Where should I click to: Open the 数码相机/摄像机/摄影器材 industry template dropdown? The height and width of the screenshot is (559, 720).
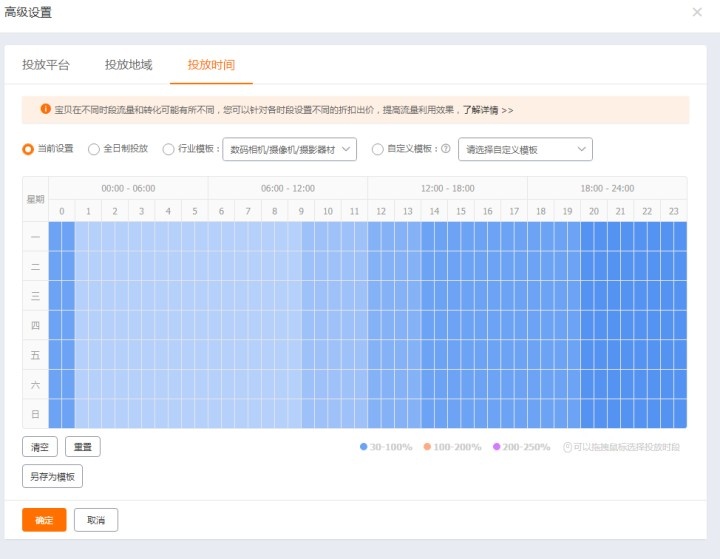289,149
